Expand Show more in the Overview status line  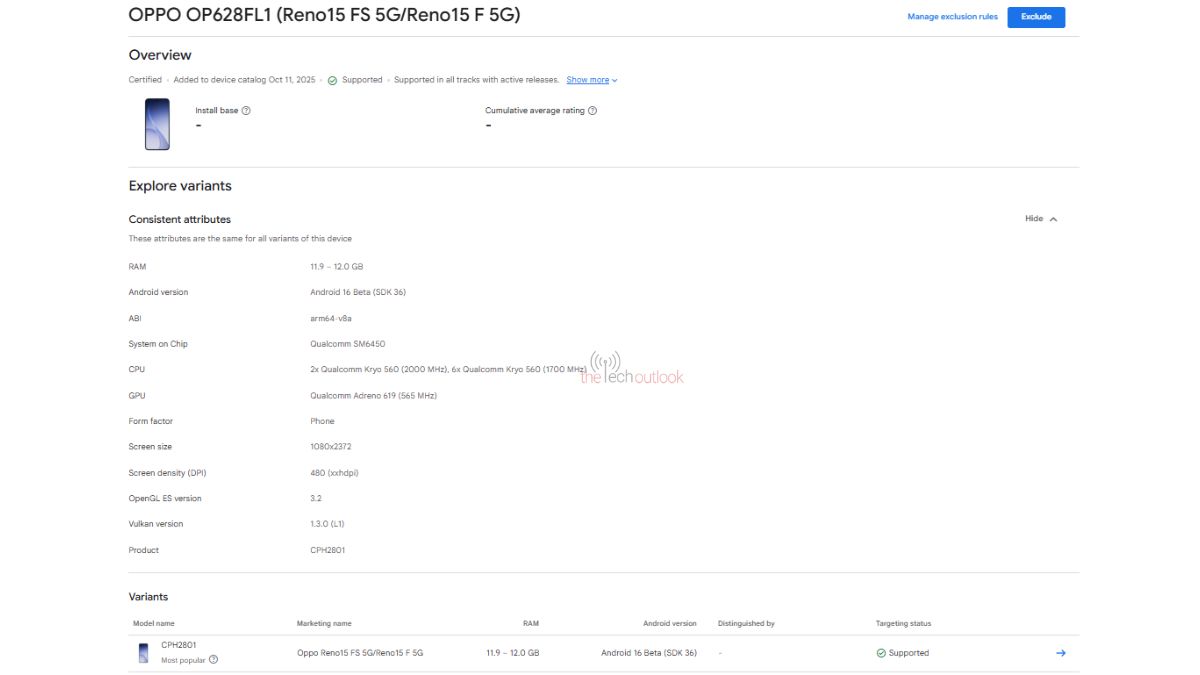[591, 80]
